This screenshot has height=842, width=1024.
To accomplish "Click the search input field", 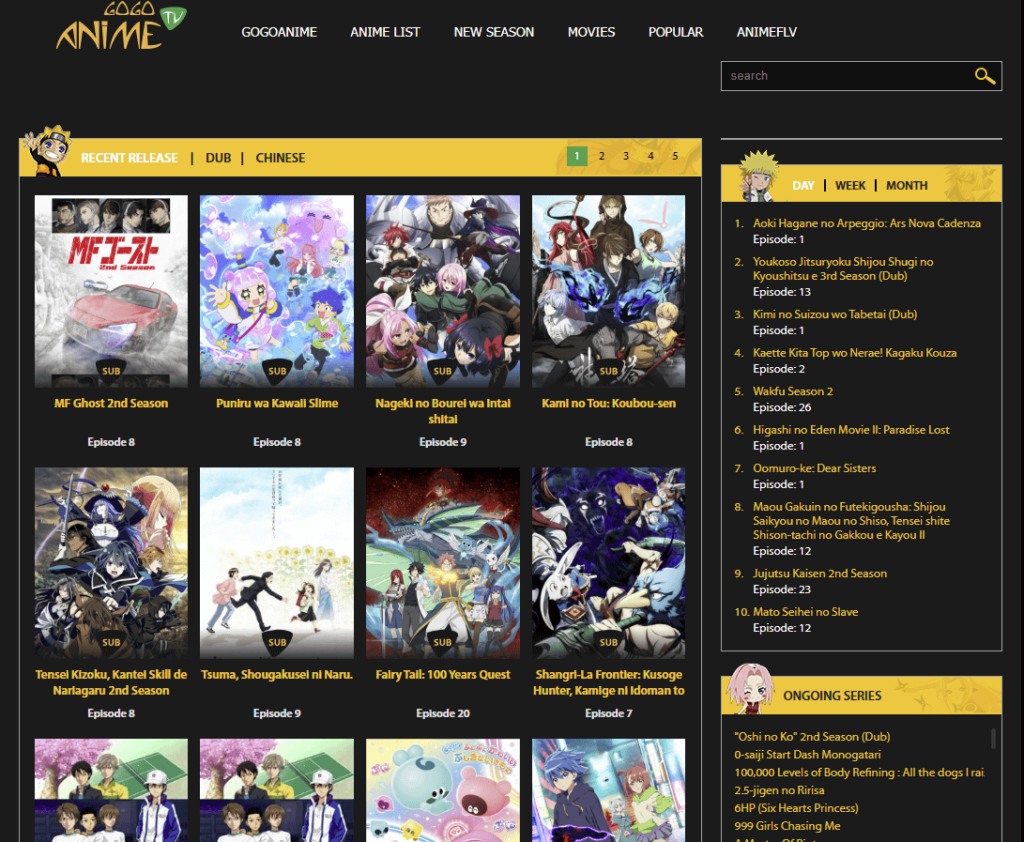I will coord(850,75).
